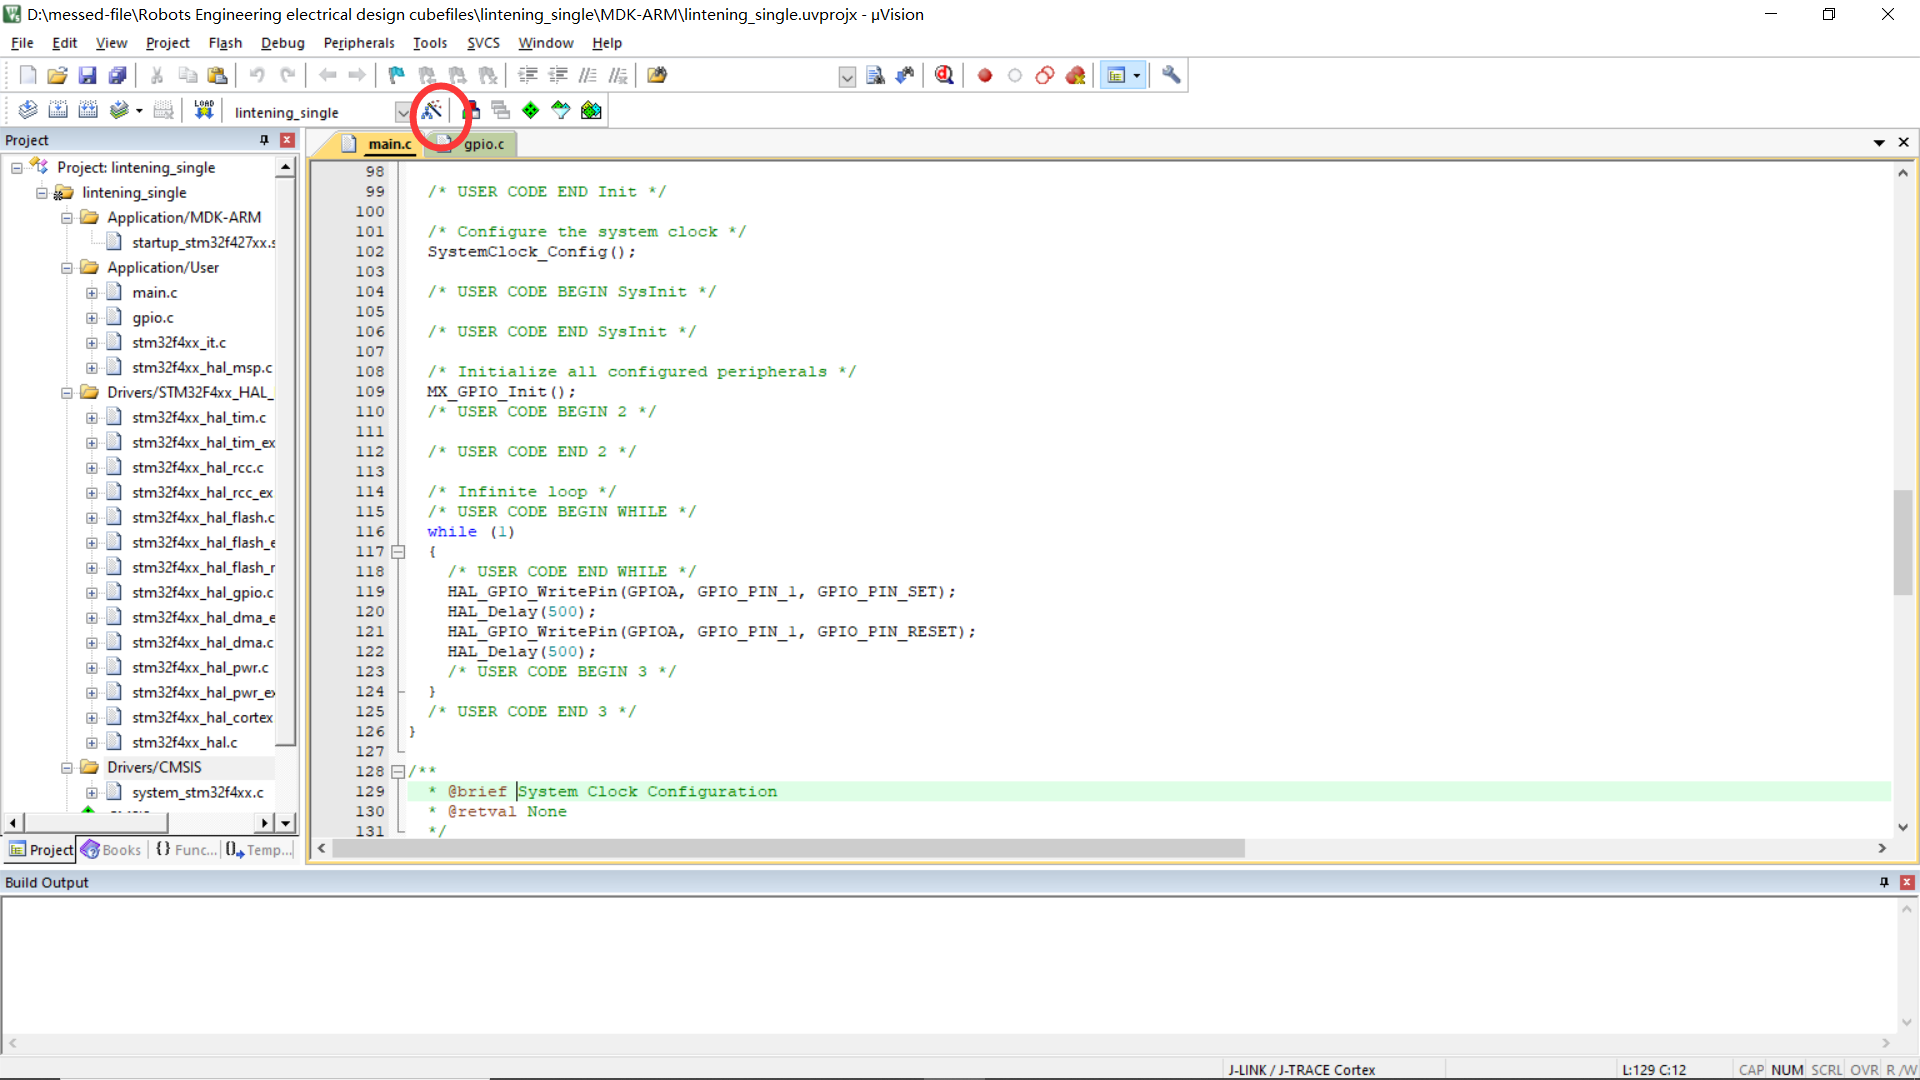Click the Save All icon
1920x1080 pixels.
[x=118, y=75]
